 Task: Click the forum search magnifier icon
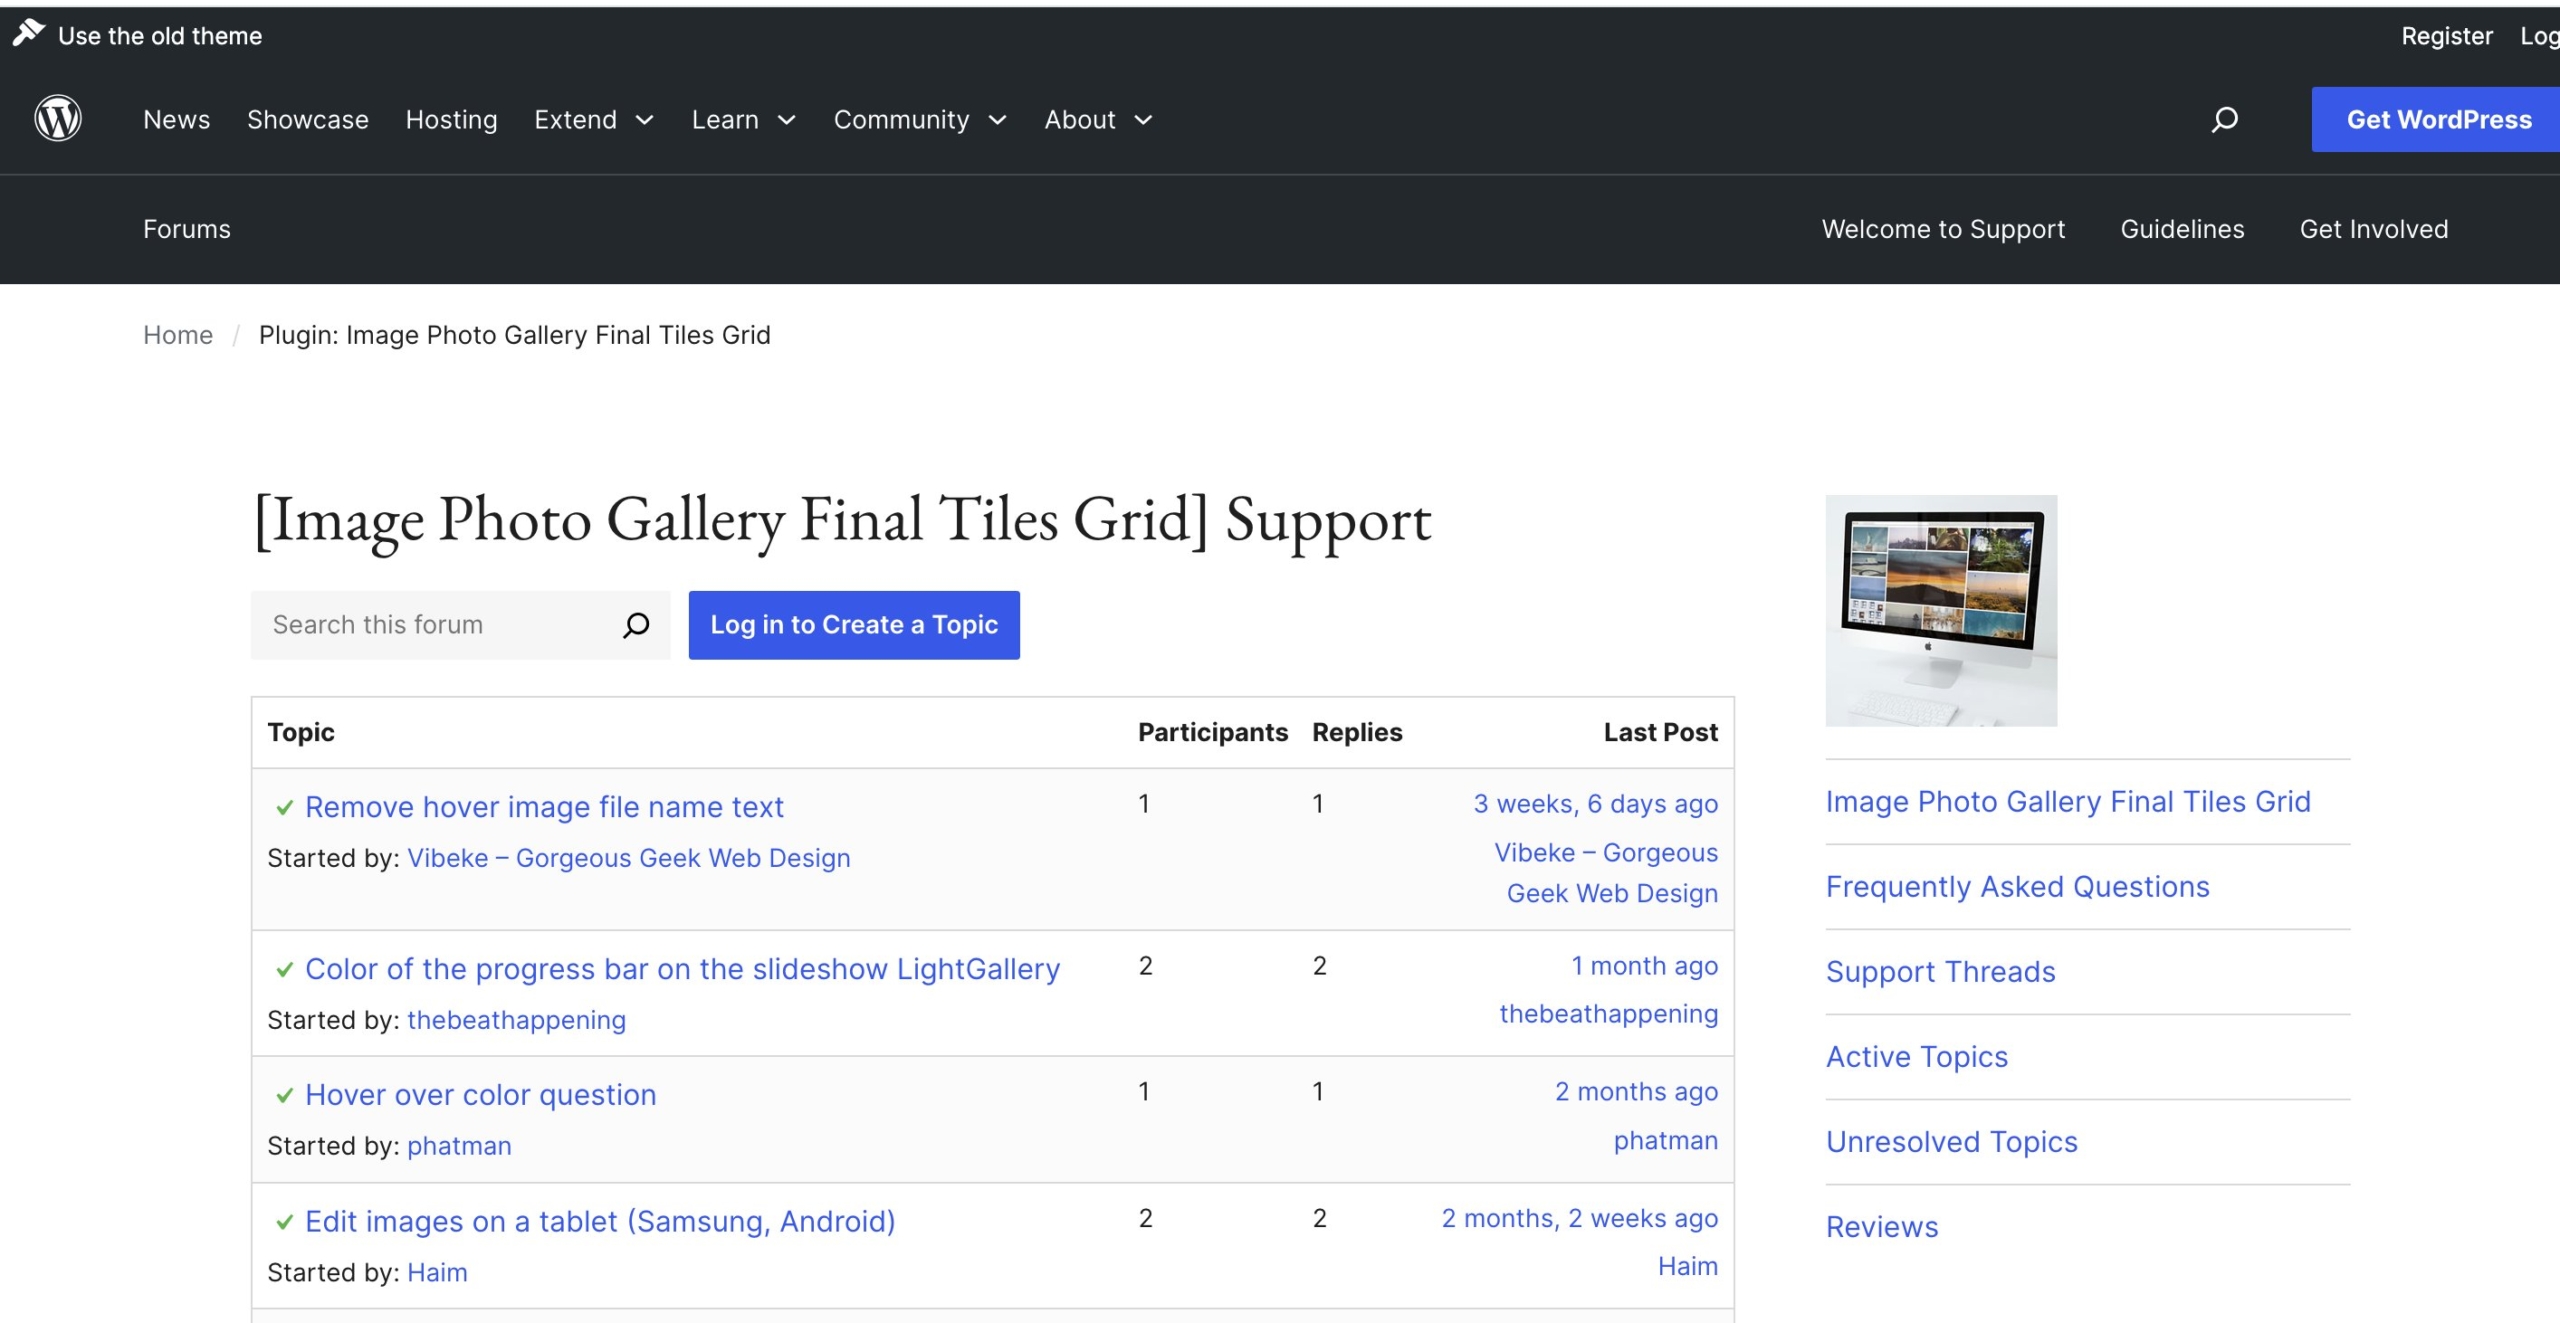pyautogui.click(x=636, y=625)
